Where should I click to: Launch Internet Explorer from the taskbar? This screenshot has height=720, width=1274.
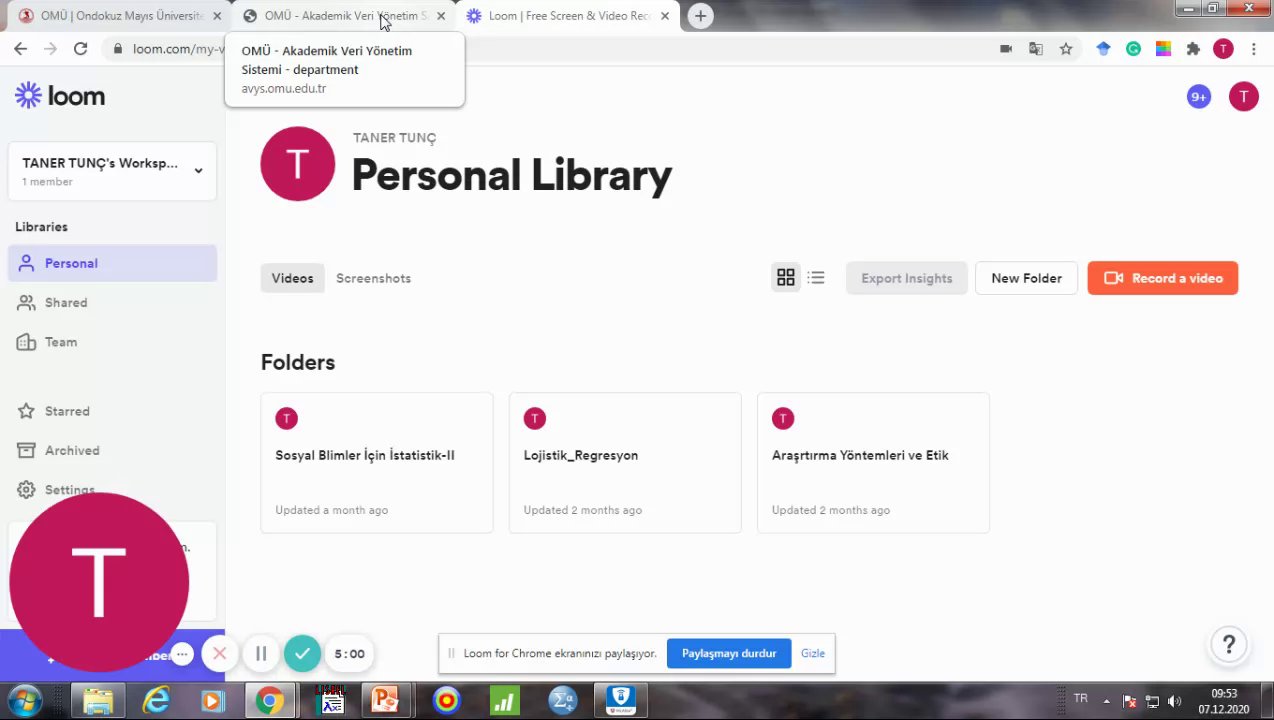point(156,701)
